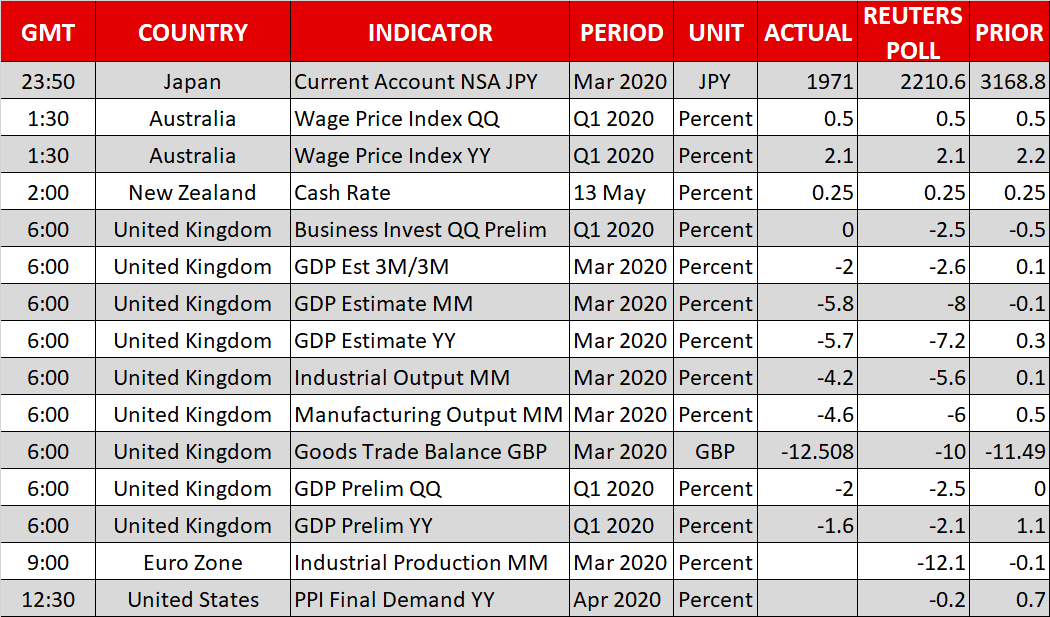Select Current Account NSA JPY cell
The height and width of the screenshot is (617, 1050).
(416, 82)
